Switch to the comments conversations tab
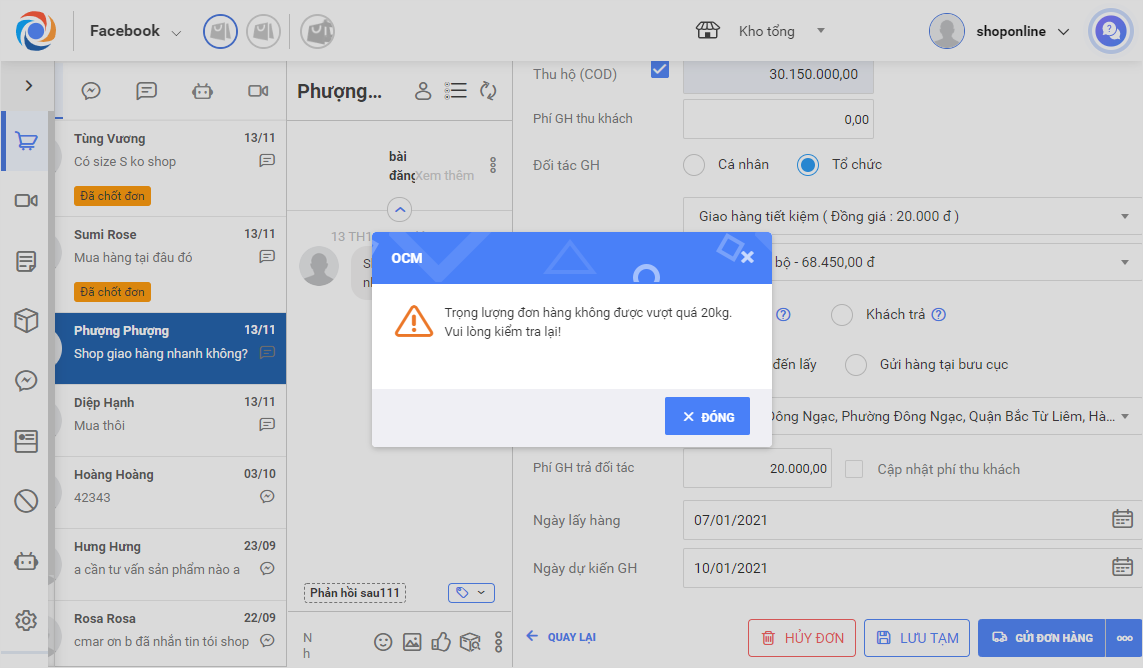Screen dimensions: 1143x668 click(x=147, y=90)
